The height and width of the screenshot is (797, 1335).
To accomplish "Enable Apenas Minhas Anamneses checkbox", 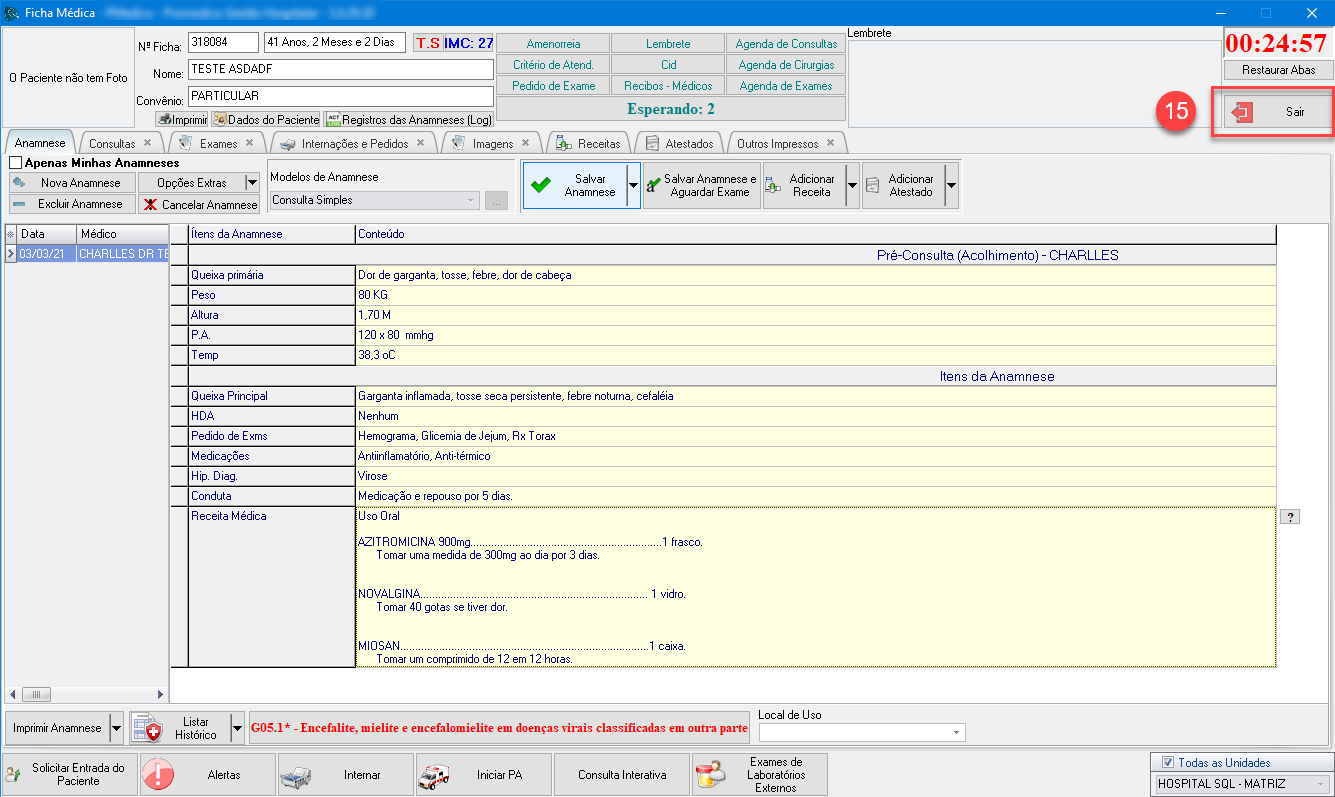I will (x=15, y=163).
